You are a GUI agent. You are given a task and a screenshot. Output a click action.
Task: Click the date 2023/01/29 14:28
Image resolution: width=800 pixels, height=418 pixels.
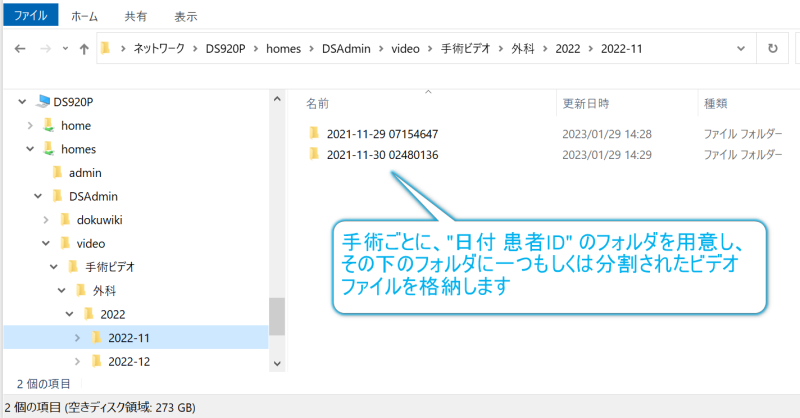(607, 134)
